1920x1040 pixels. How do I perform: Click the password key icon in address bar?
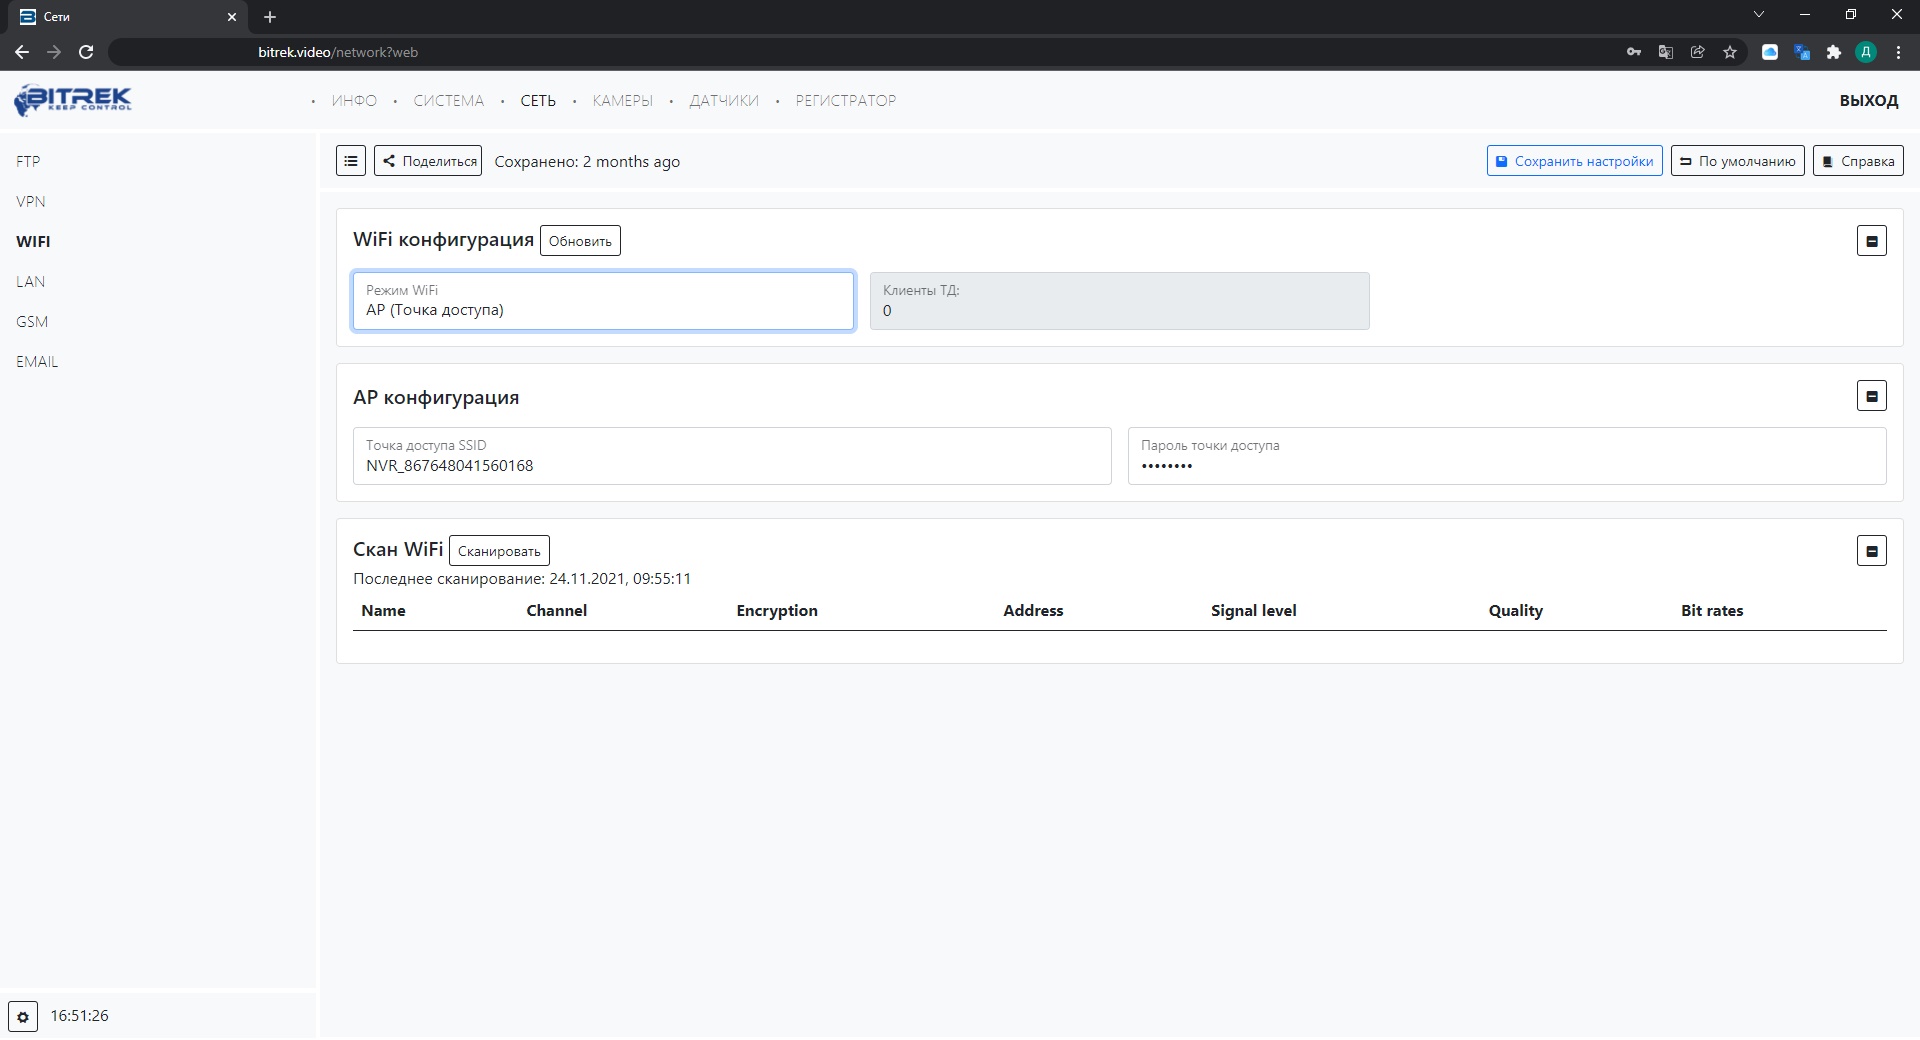(x=1634, y=52)
